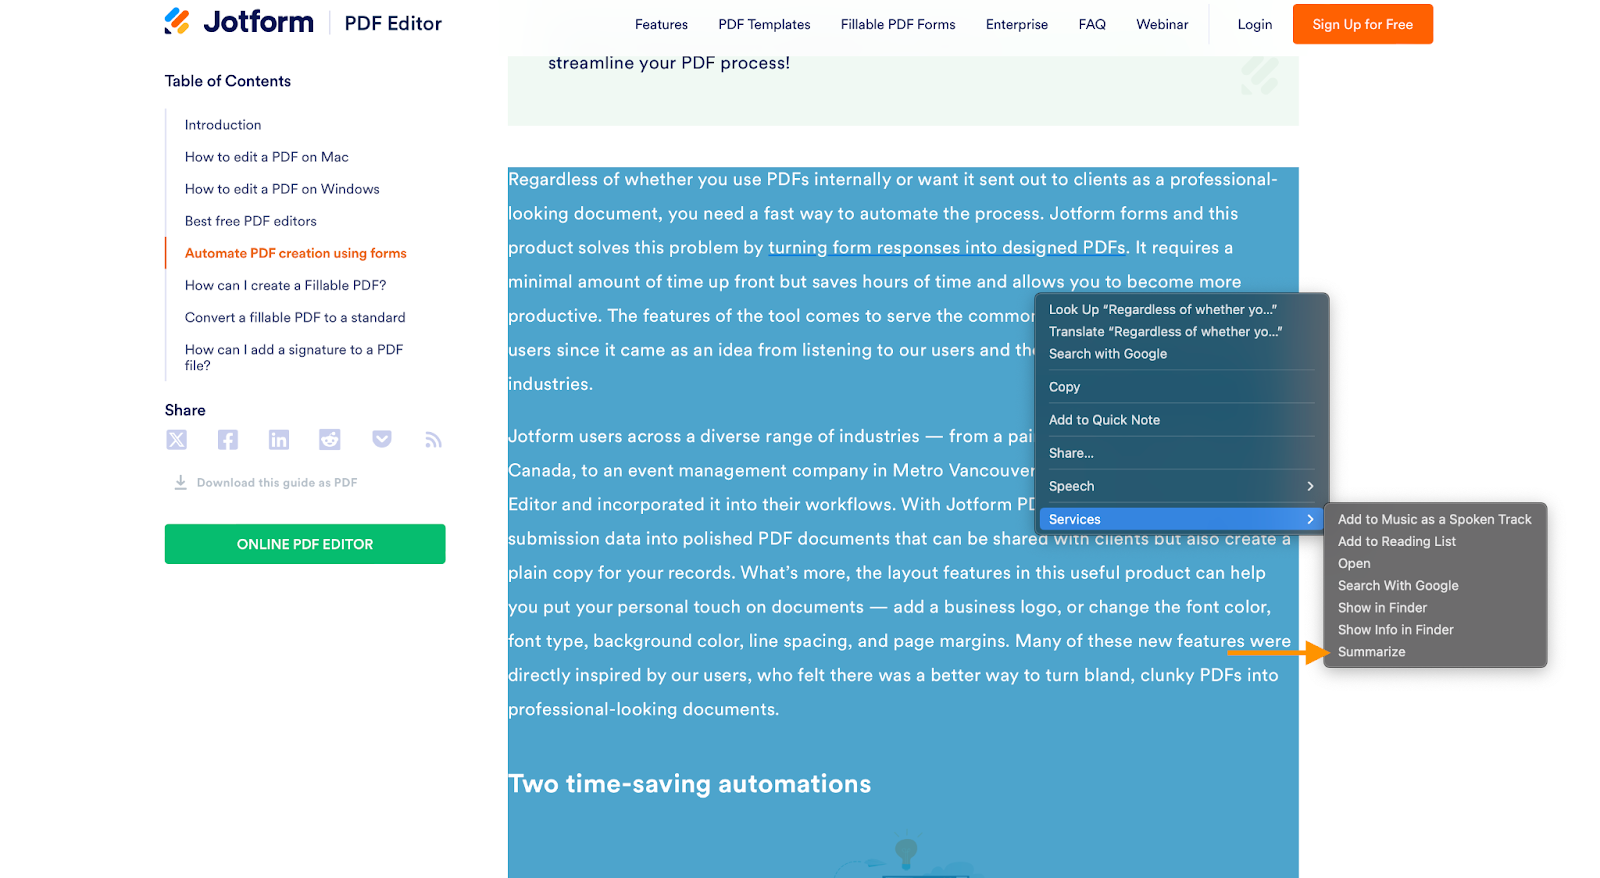Image resolution: width=1600 pixels, height=878 pixels.
Task: Open Fillable PDF Forms page
Action: pyautogui.click(x=898, y=24)
